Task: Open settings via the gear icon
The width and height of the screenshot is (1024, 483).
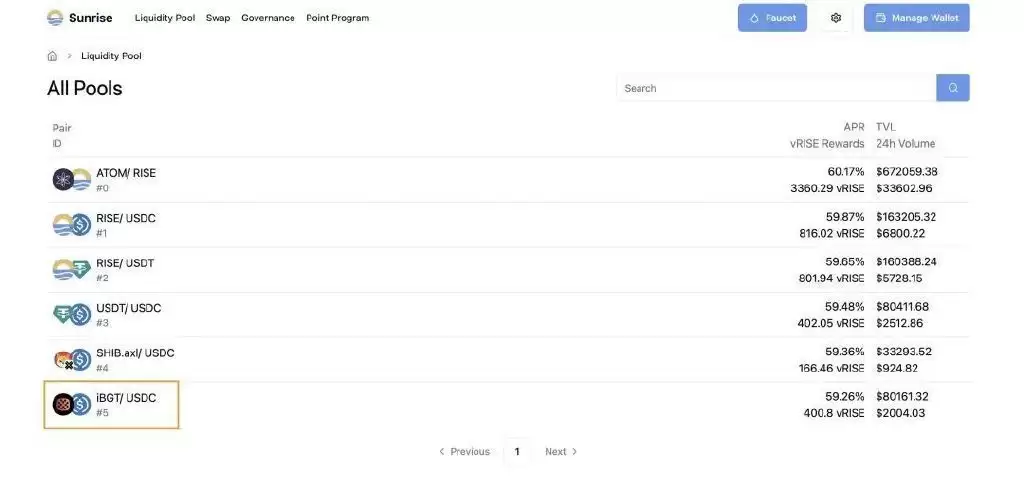Action: (x=836, y=18)
